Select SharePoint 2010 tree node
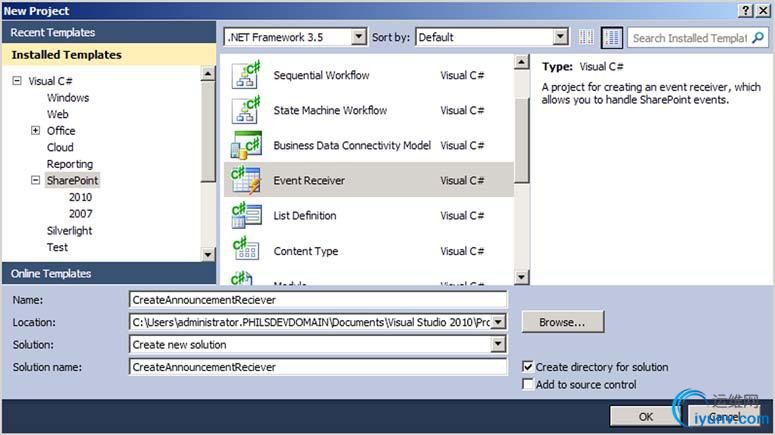 80,197
